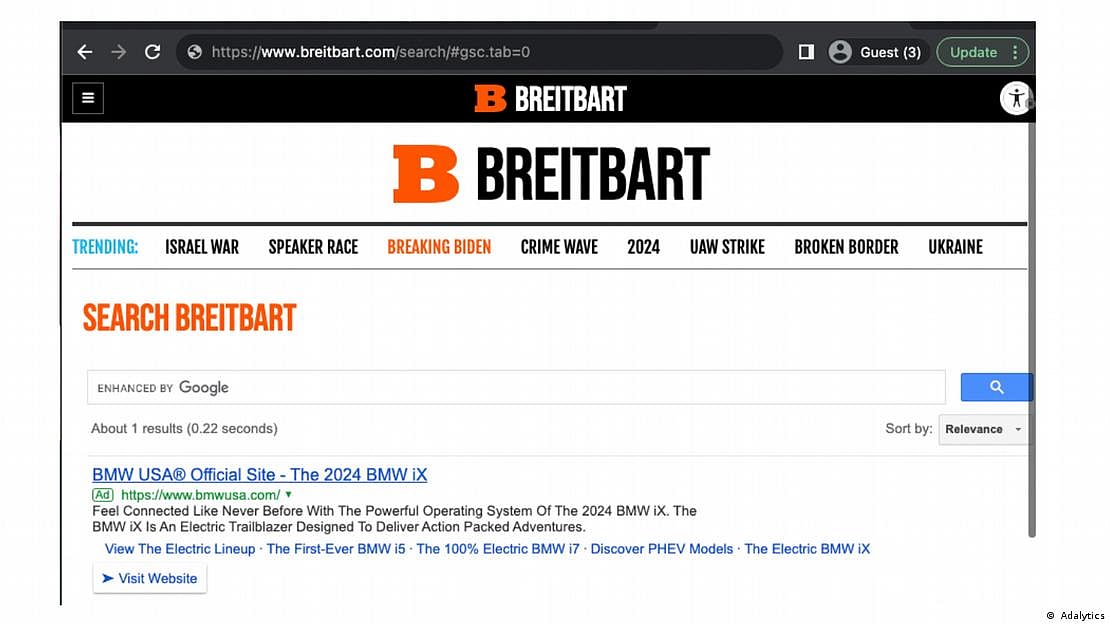Viewport: 1110px width, 624px height.
Task: Open The First-Ever BMW i5 link
Action: (x=336, y=549)
